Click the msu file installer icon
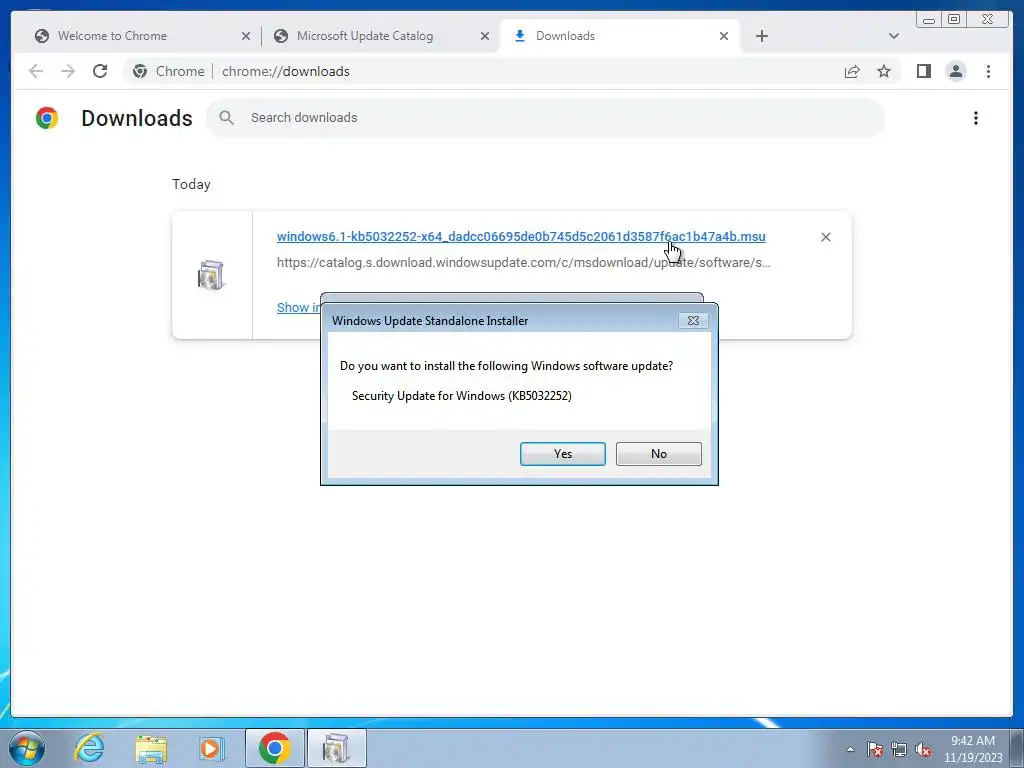1024x768 pixels. [211, 275]
